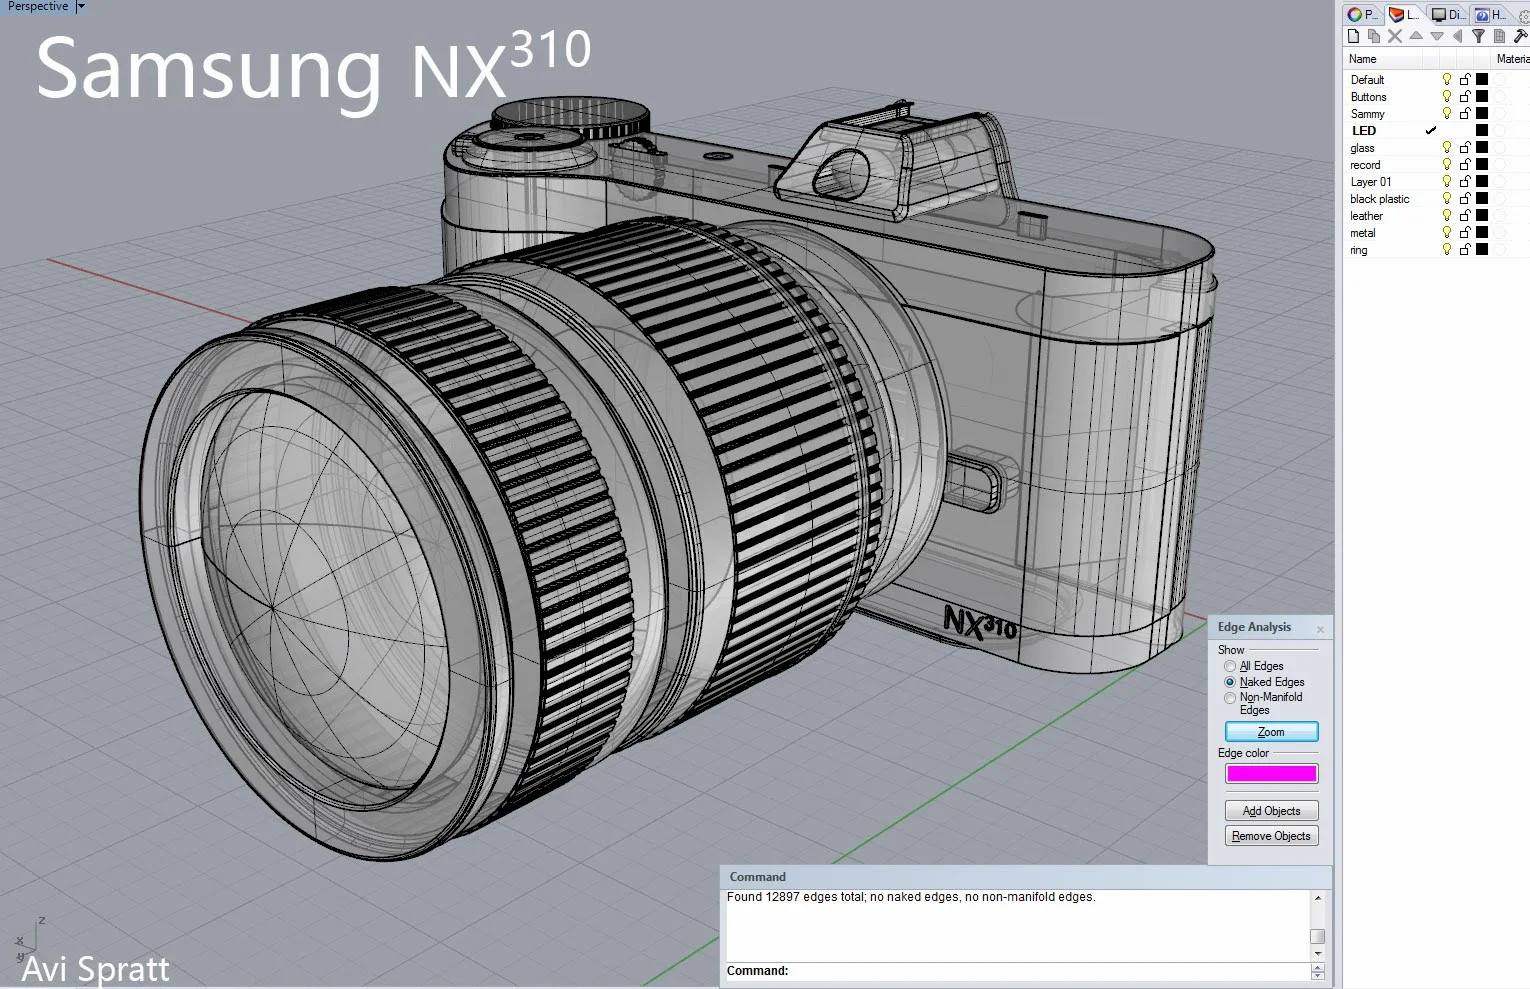Change the magenta Edge color swatch

point(1271,773)
